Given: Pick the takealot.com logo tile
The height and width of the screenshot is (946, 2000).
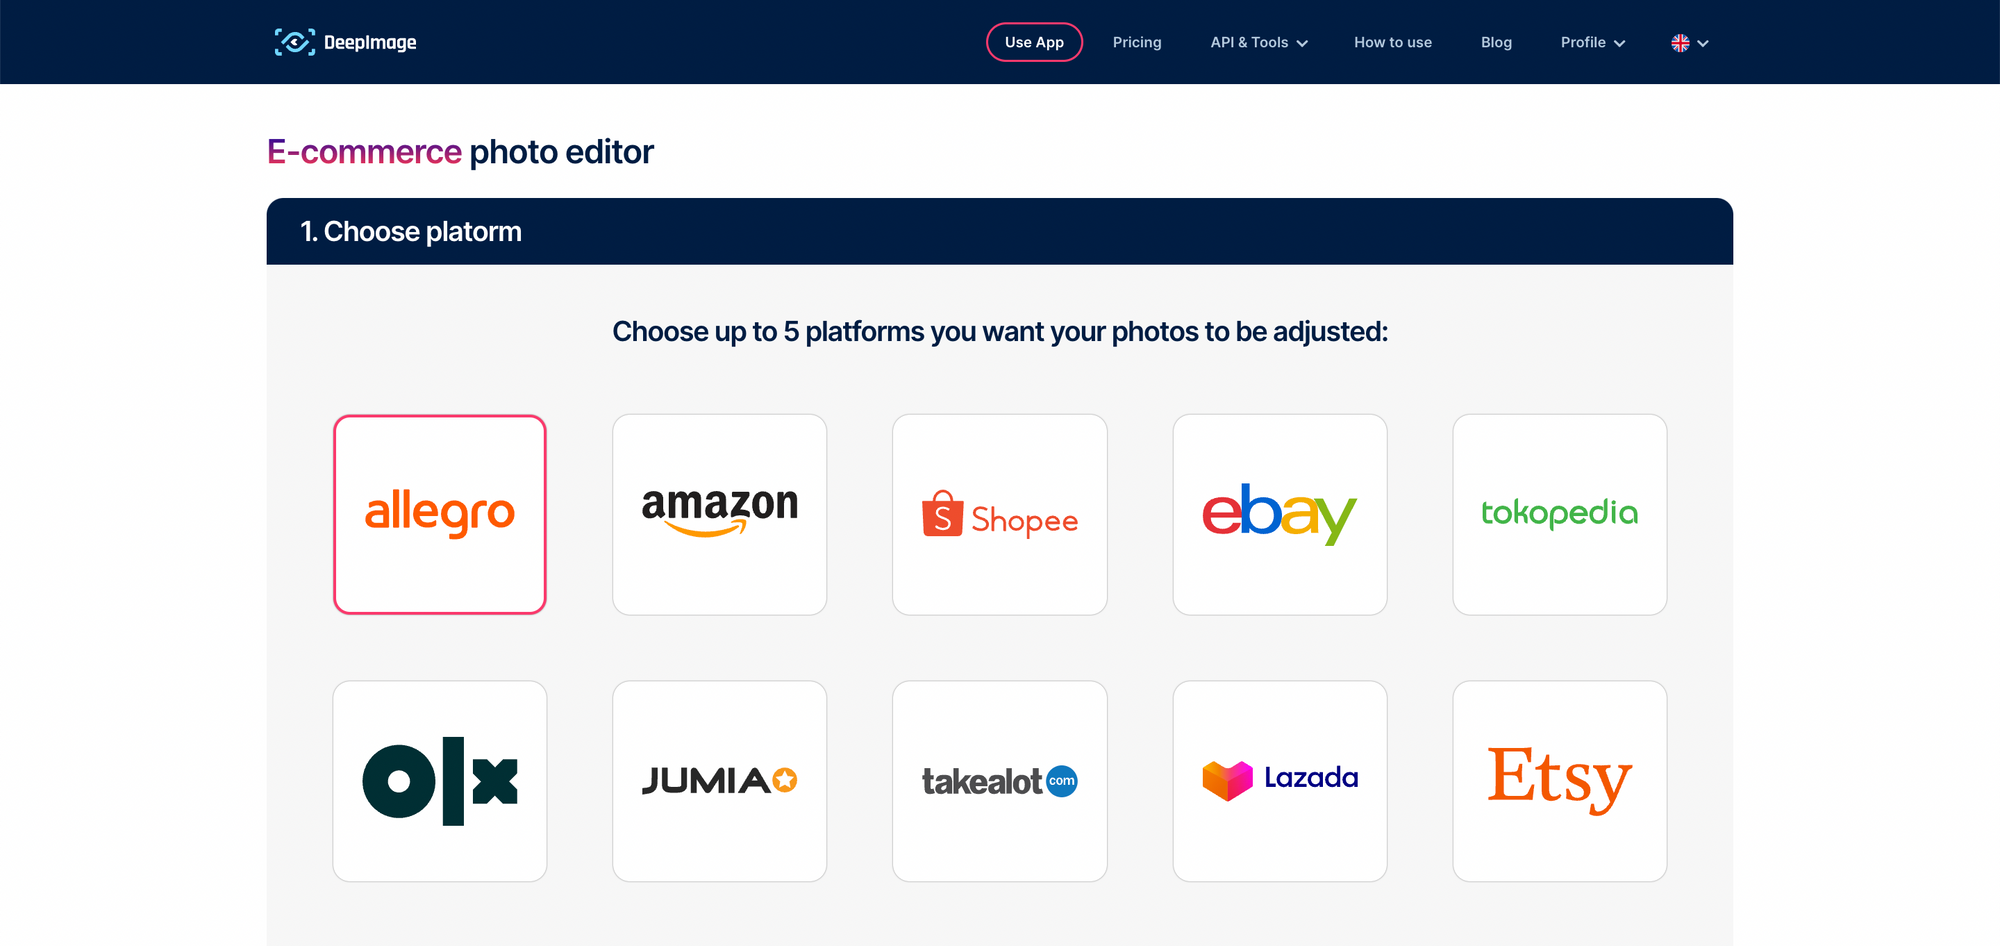Looking at the screenshot, I should 1000,781.
